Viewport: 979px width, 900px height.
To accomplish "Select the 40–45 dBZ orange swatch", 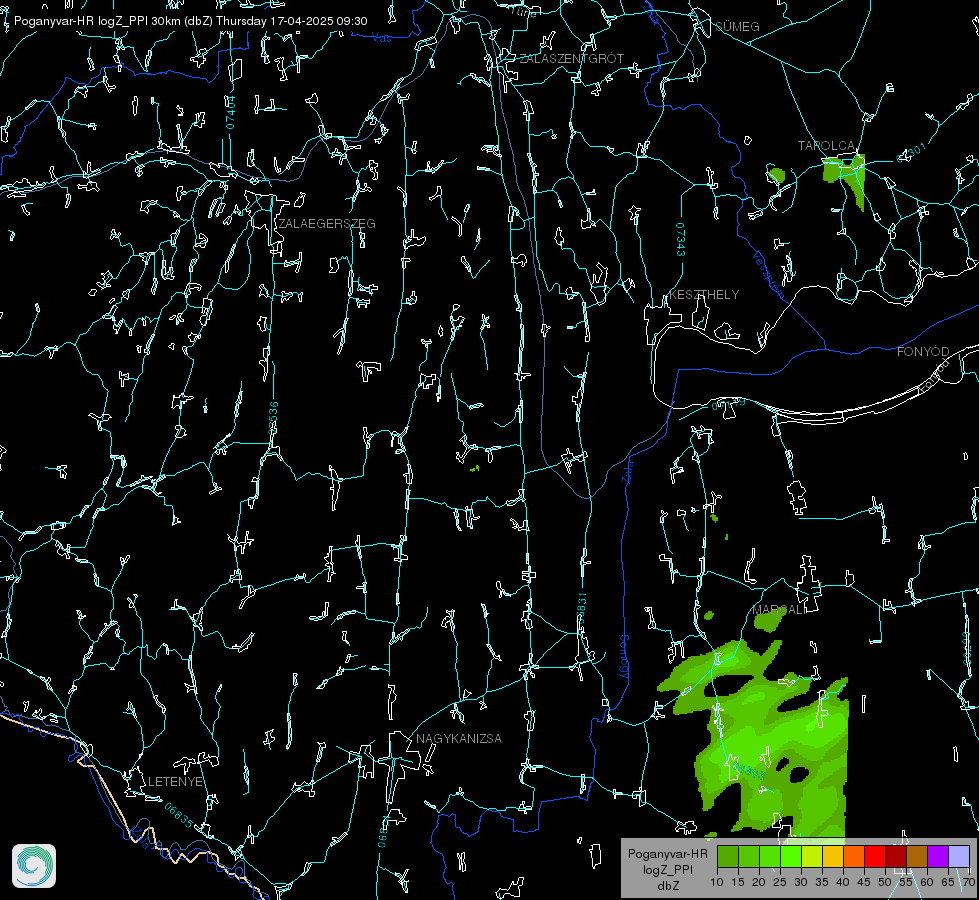I will (854, 857).
